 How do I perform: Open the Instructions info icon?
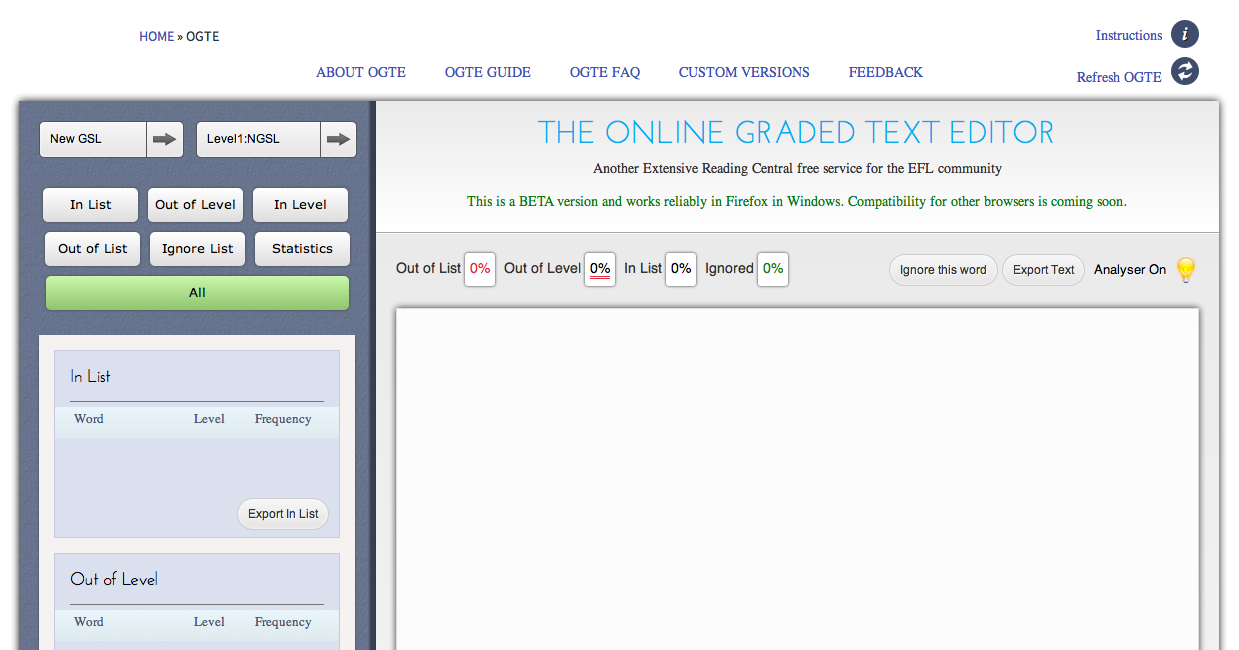pos(1185,35)
